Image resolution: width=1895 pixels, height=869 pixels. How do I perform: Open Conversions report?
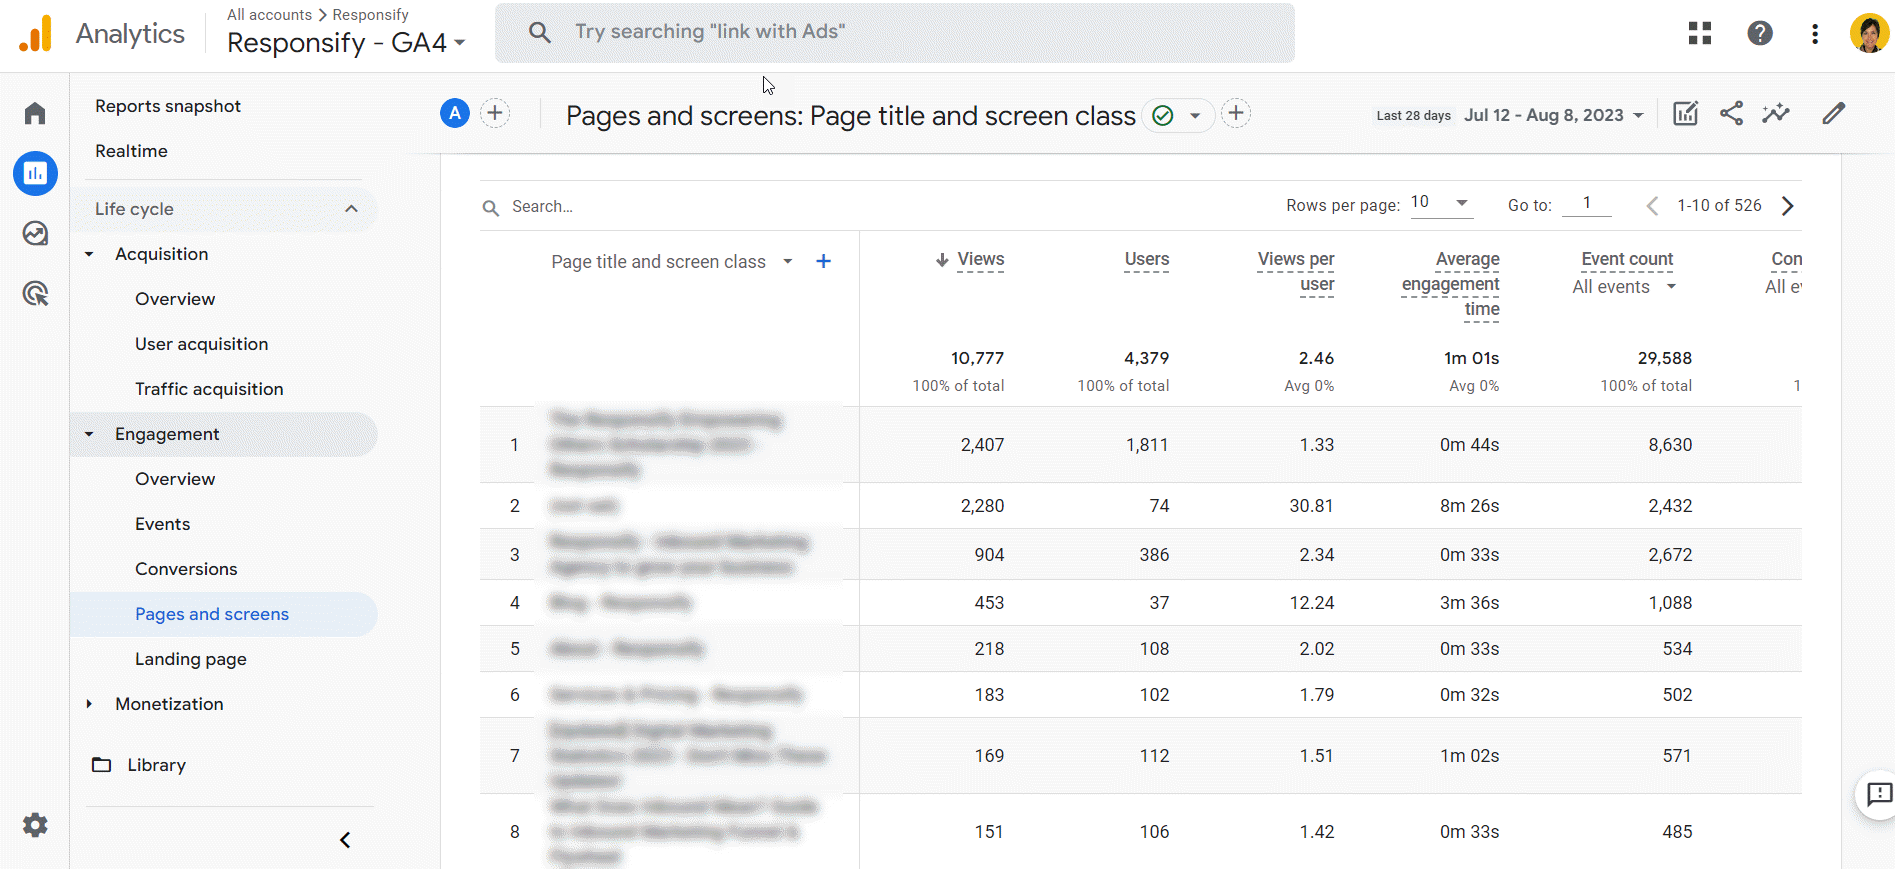click(186, 569)
